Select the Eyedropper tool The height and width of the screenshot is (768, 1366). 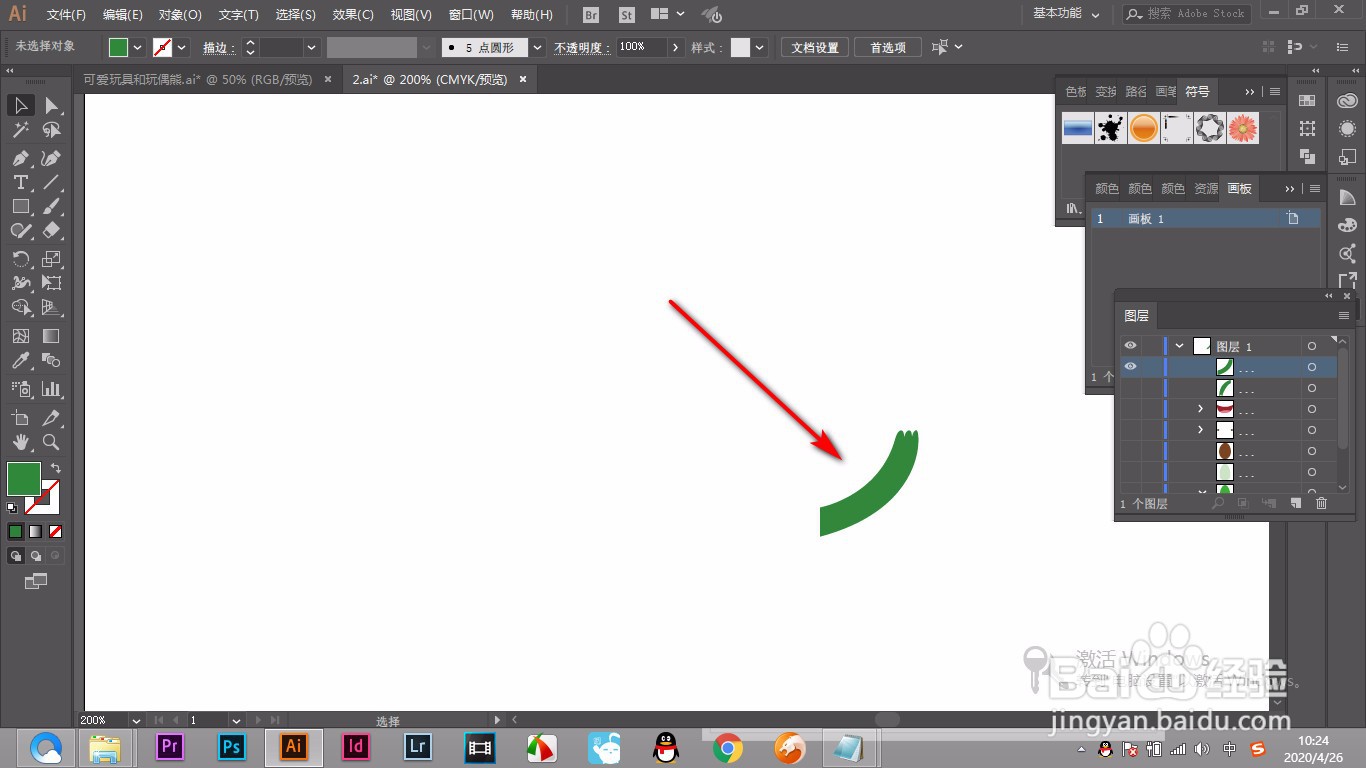(x=20, y=360)
